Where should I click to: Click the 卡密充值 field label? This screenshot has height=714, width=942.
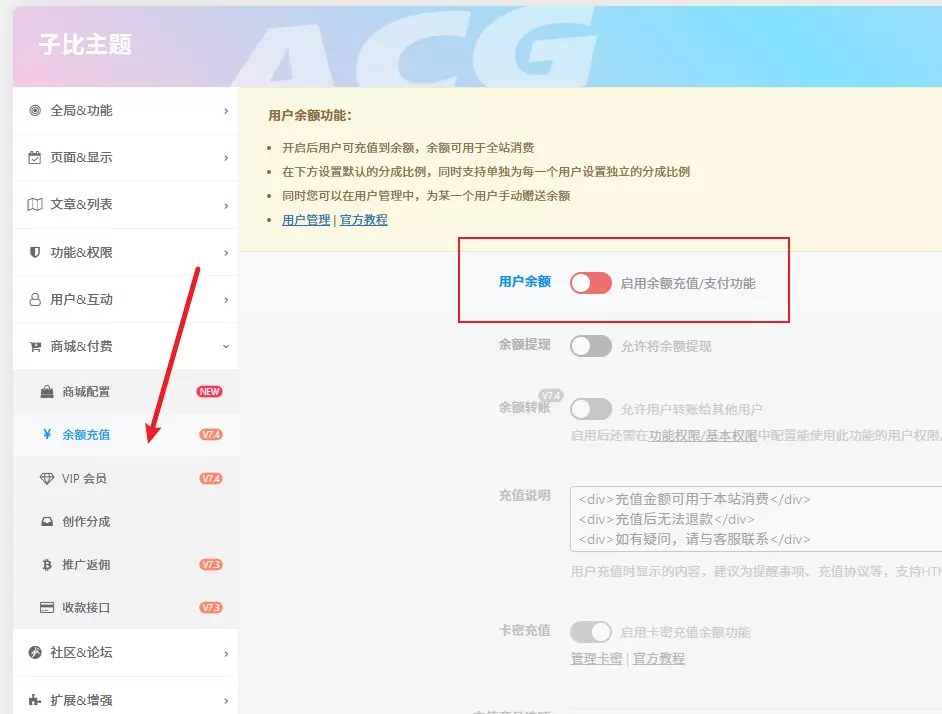point(524,630)
